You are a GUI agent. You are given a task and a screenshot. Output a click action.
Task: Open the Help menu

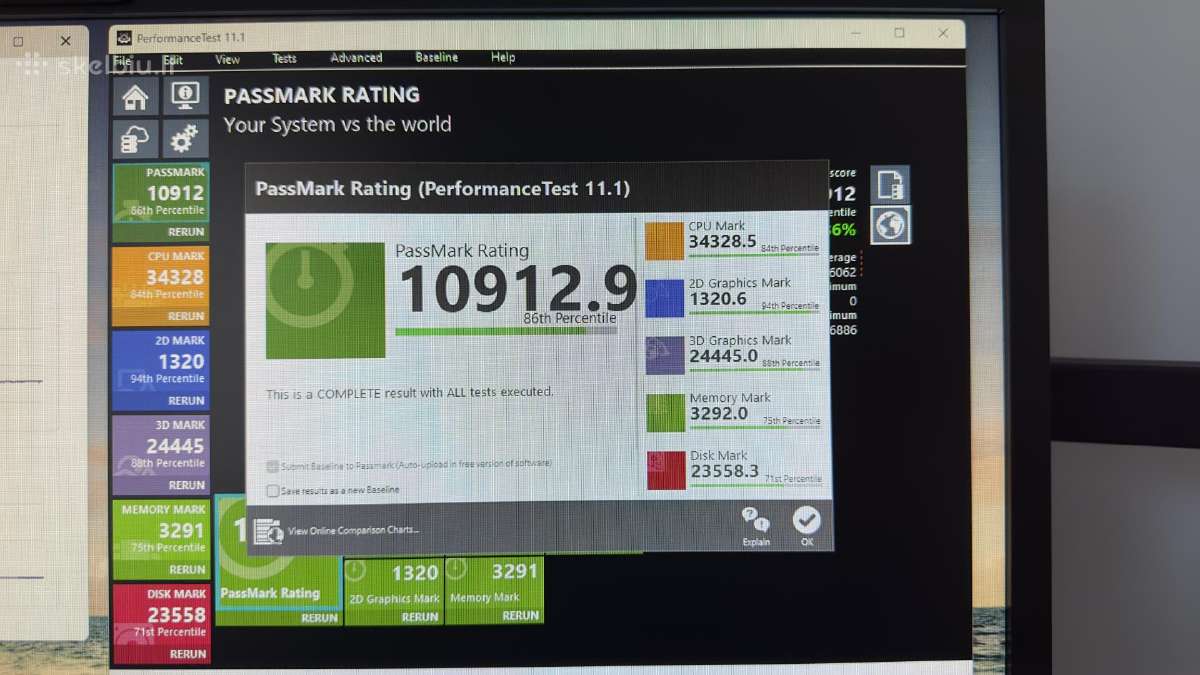pos(503,57)
